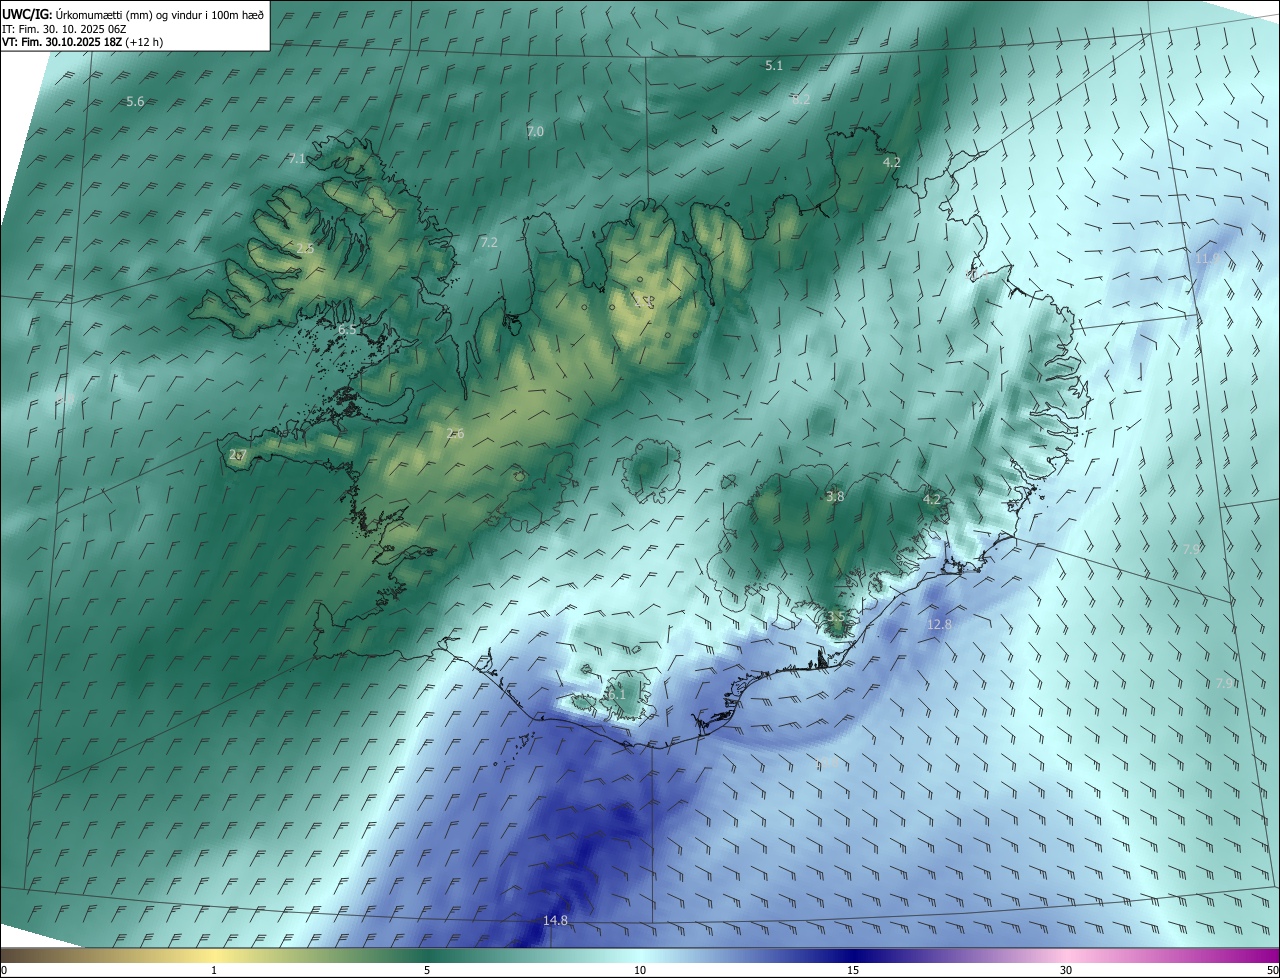Screen dimensions: 1280x978
Task: Click the colorbar tick label "50"
Action: (x=1272, y=970)
